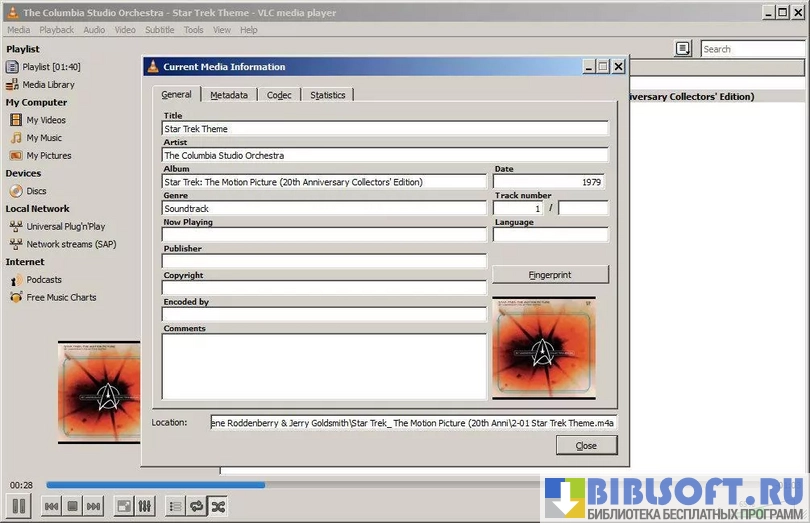Skip to the previous track
Viewport: 810px width, 523px height.
coord(51,507)
